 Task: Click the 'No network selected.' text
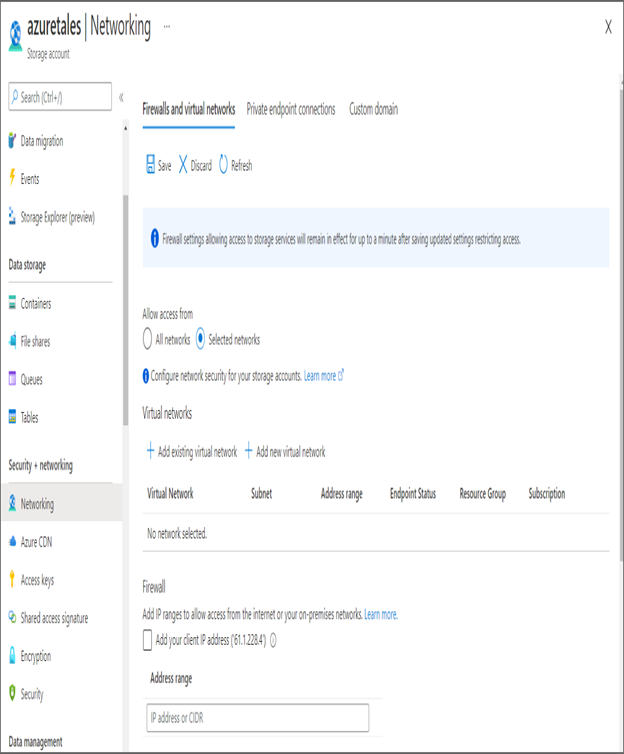[x=177, y=533]
